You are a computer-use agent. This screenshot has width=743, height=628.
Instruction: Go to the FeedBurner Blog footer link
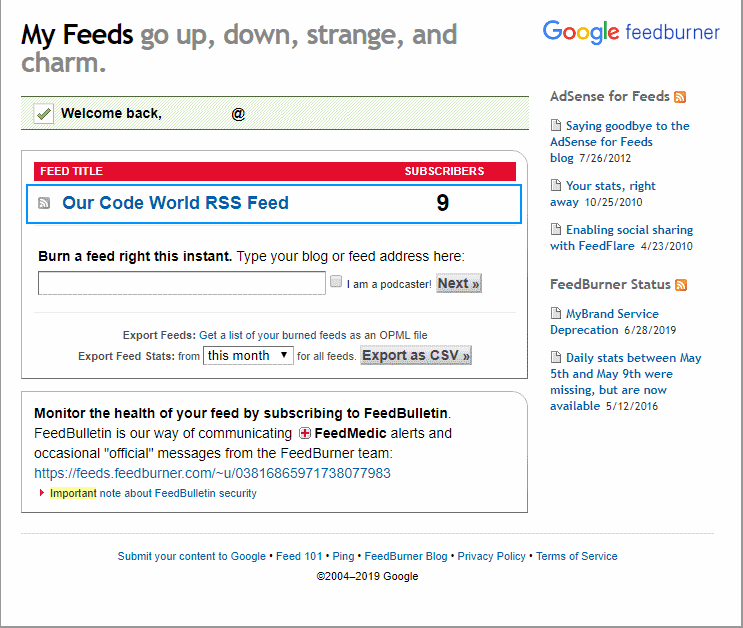coord(406,556)
